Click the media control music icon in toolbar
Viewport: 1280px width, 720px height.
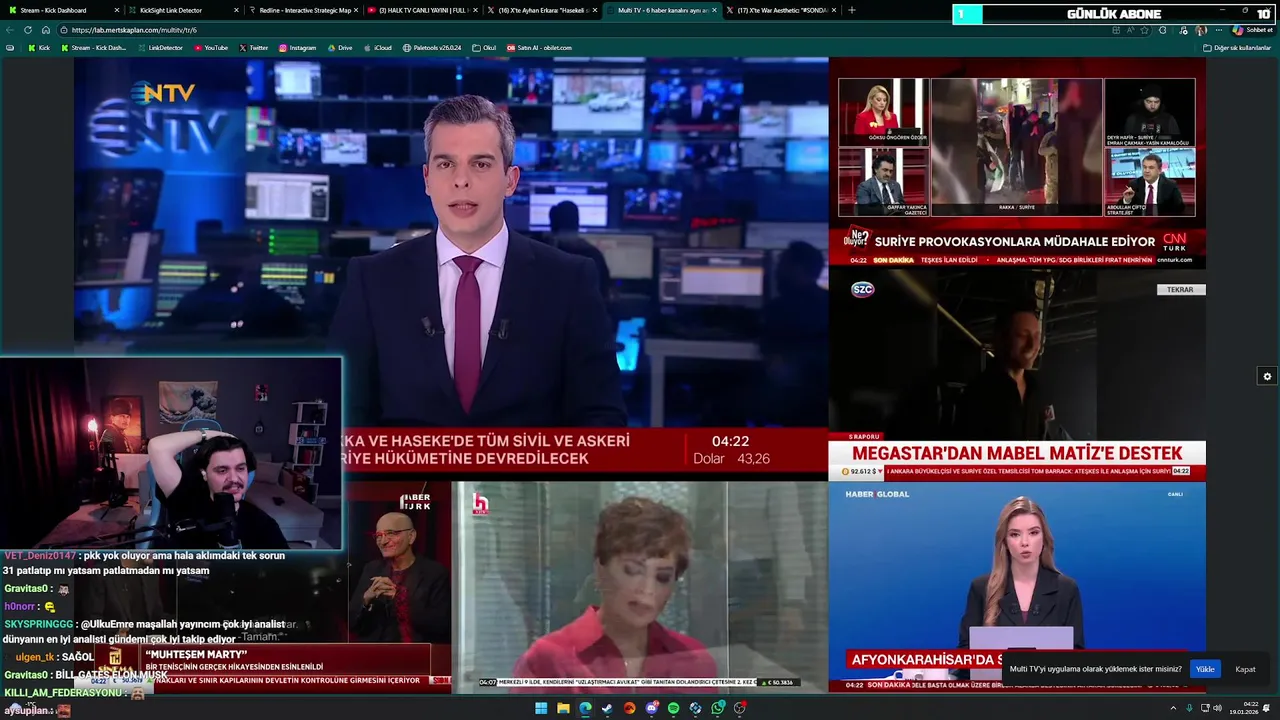1183,30
